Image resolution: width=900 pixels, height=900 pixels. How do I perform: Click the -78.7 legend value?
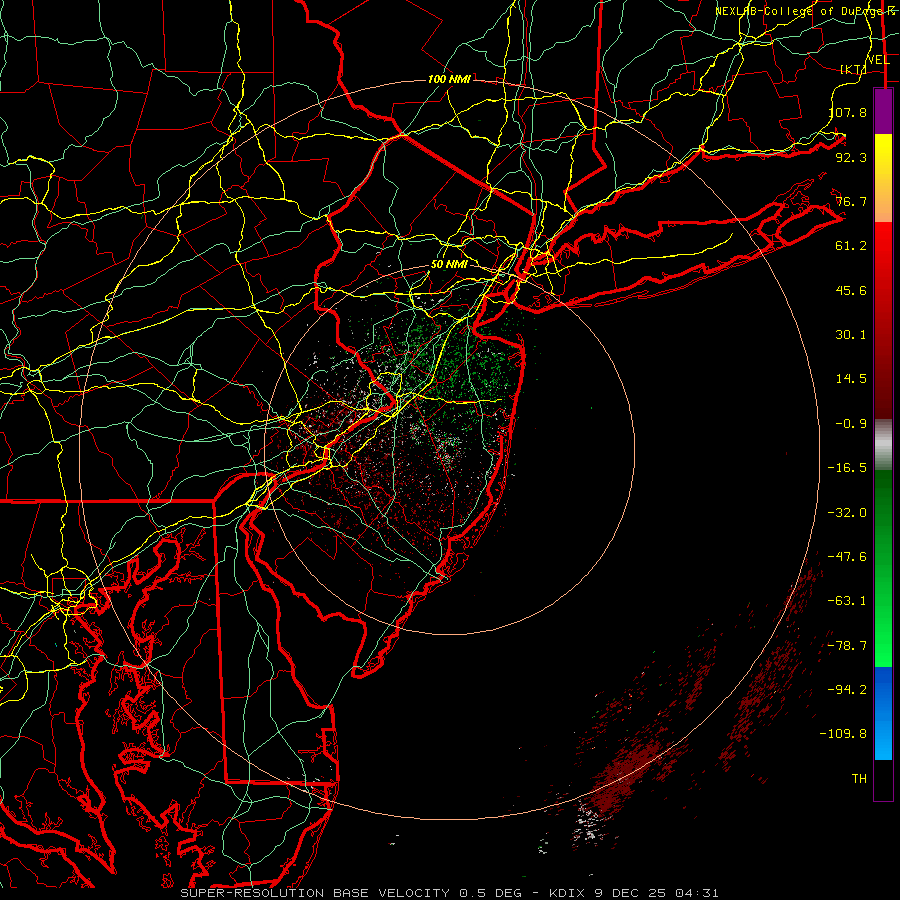point(848,646)
